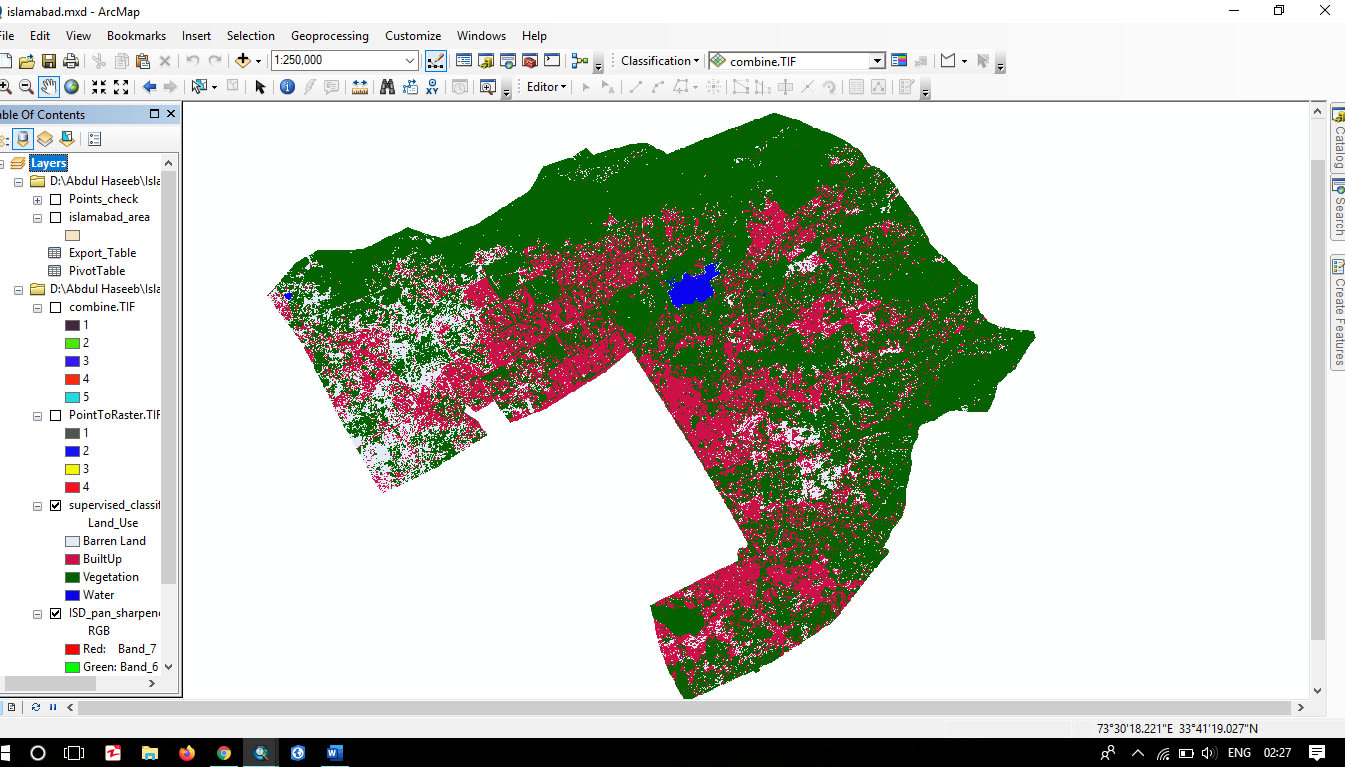Save the map document
Image resolution: width=1345 pixels, height=767 pixels.
(49, 61)
